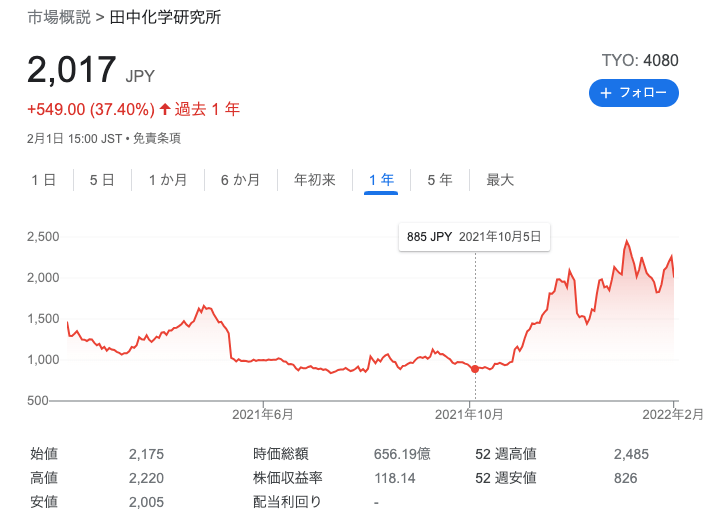Screen dimensions: 714x524
Task: Click the フォロー follow button
Action: tap(633, 93)
